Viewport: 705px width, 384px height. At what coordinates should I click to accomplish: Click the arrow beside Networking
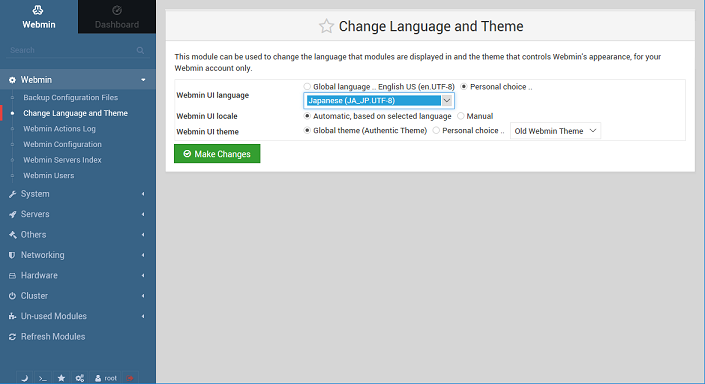click(143, 255)
